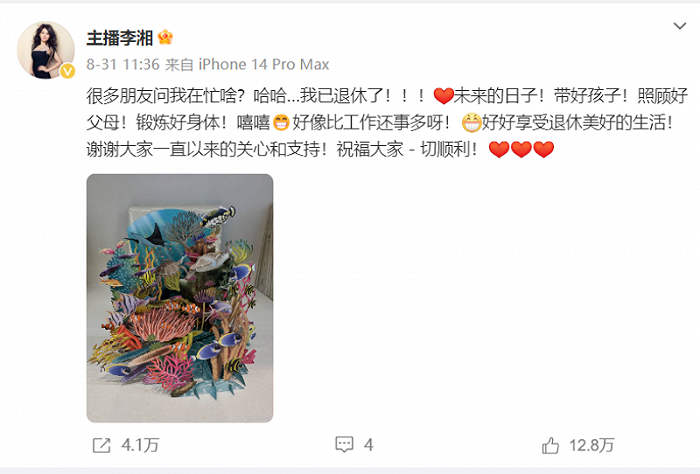The image size is (700, 474).
Task: Click the grinning emoji before 好好享受
Action: coord(471,122)
